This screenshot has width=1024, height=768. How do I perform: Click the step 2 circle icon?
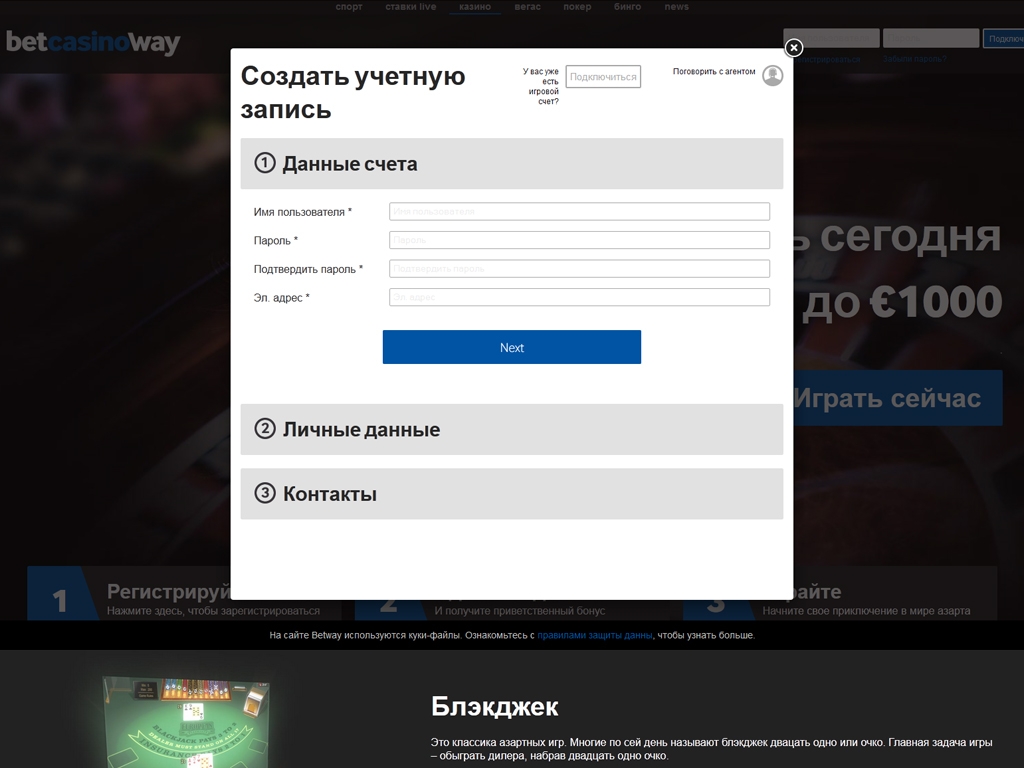[x=265, y=429]
